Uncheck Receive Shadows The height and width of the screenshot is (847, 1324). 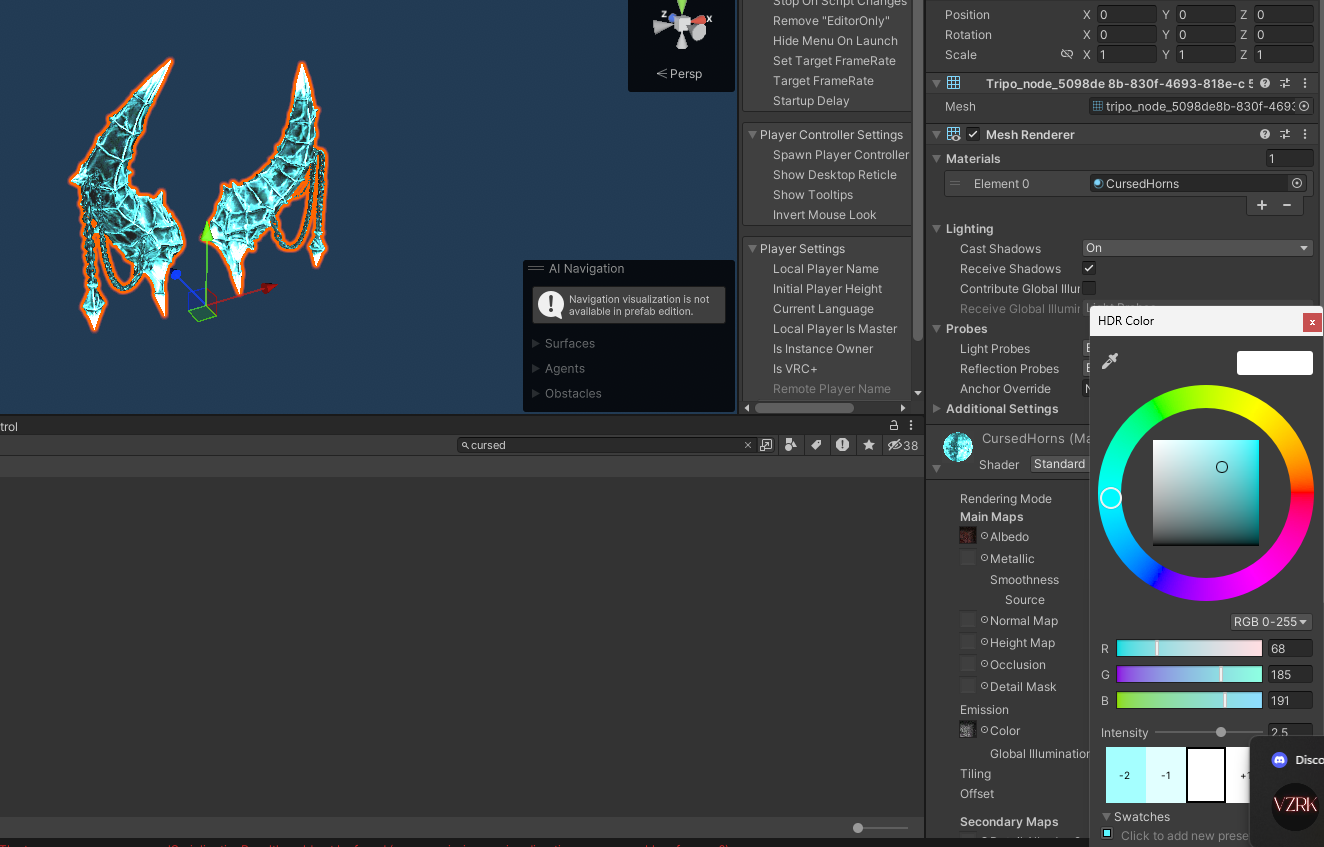click(1089, 268)
